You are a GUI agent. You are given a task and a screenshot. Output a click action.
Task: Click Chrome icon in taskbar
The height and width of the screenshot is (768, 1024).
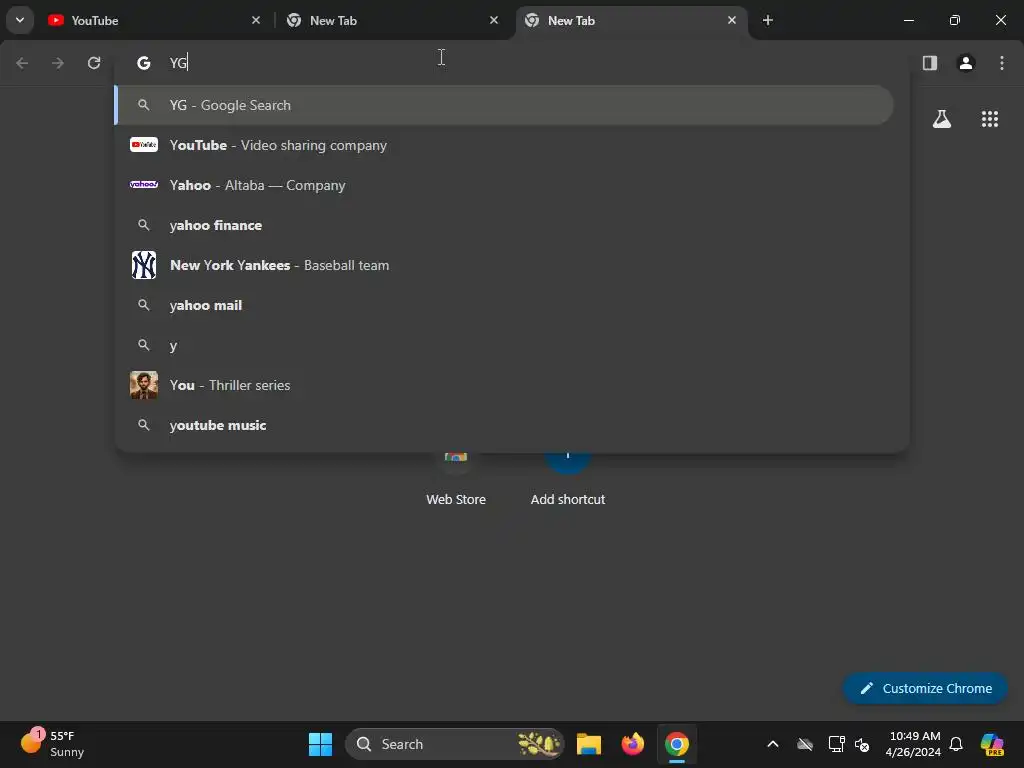[677, 744]
